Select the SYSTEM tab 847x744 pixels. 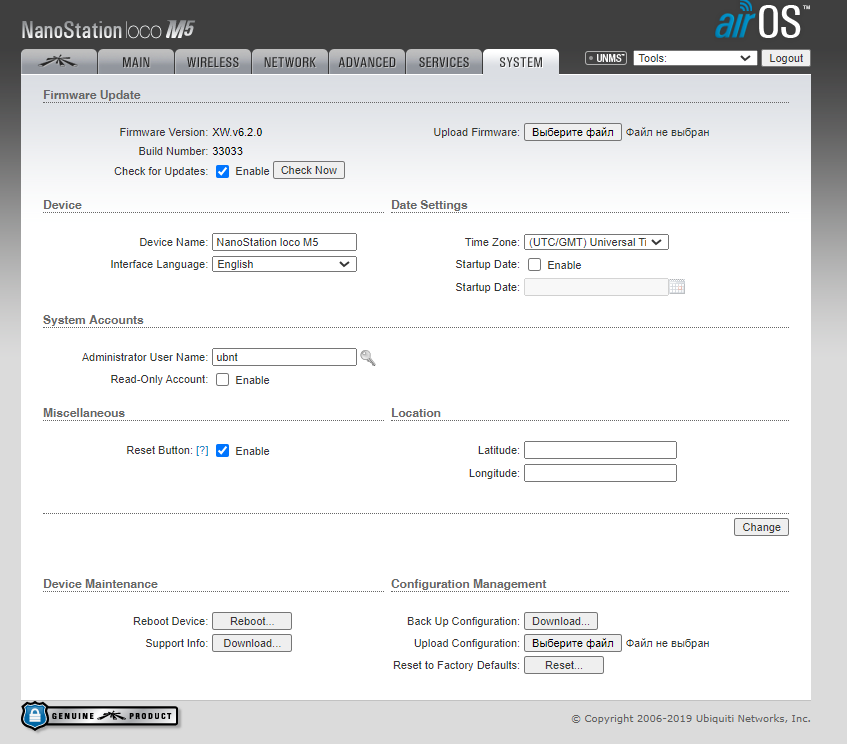(521, 62)
